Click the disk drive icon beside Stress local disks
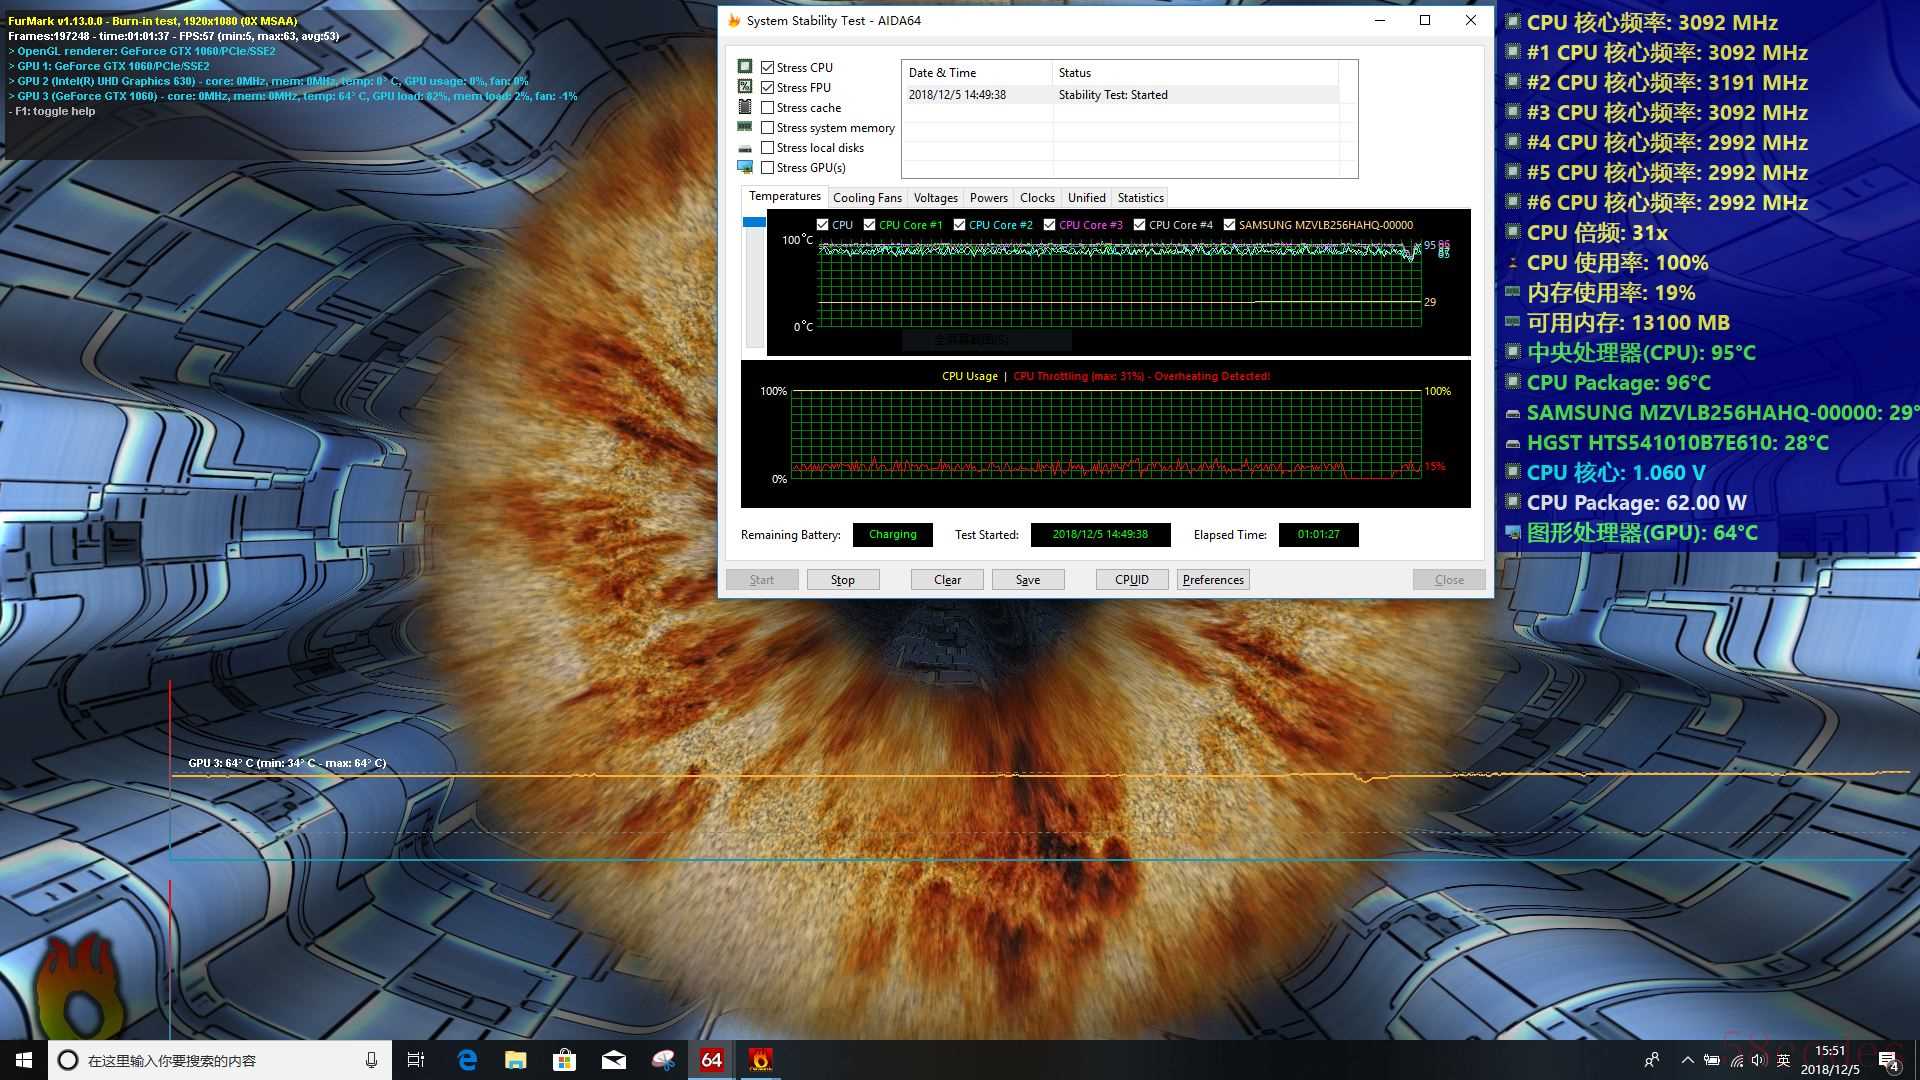Screen dimensions: 1920x1080 click(x=745, y=148)
